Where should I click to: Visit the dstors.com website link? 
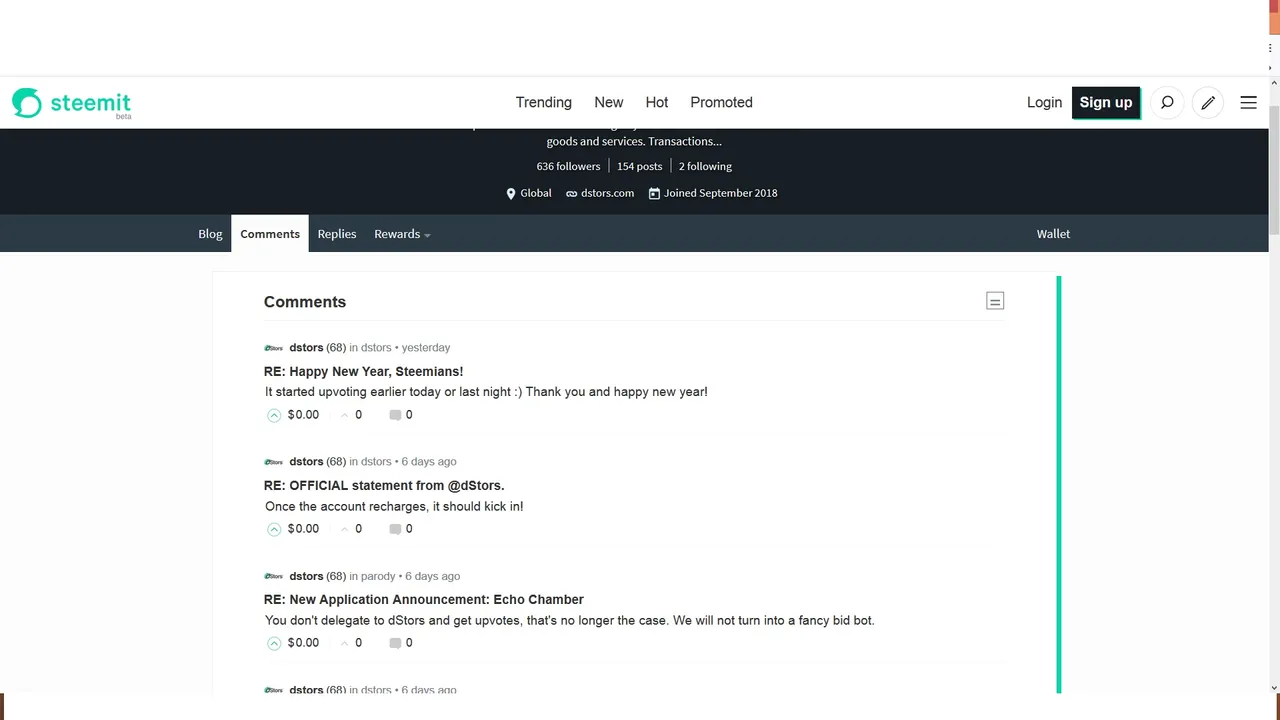[x=607, y=193]
